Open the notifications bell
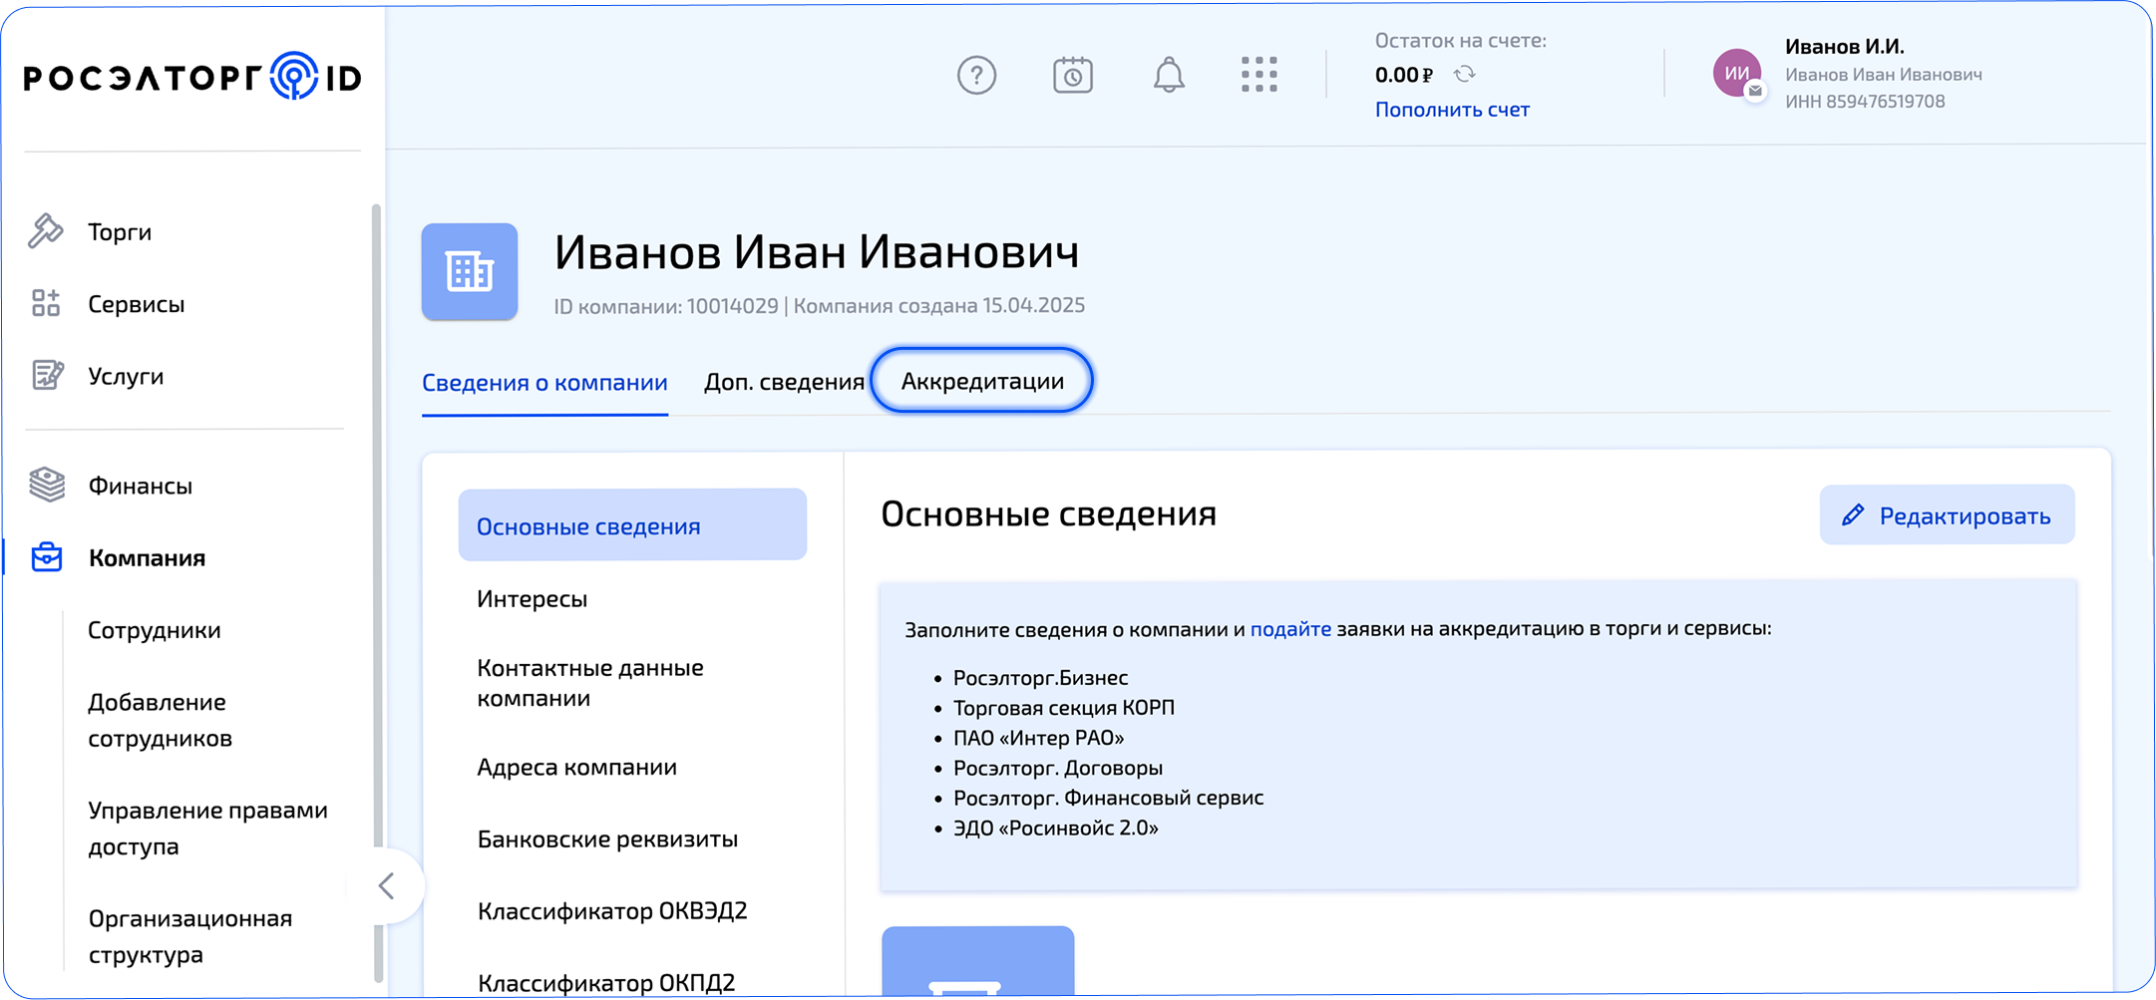 [1168, 75]
